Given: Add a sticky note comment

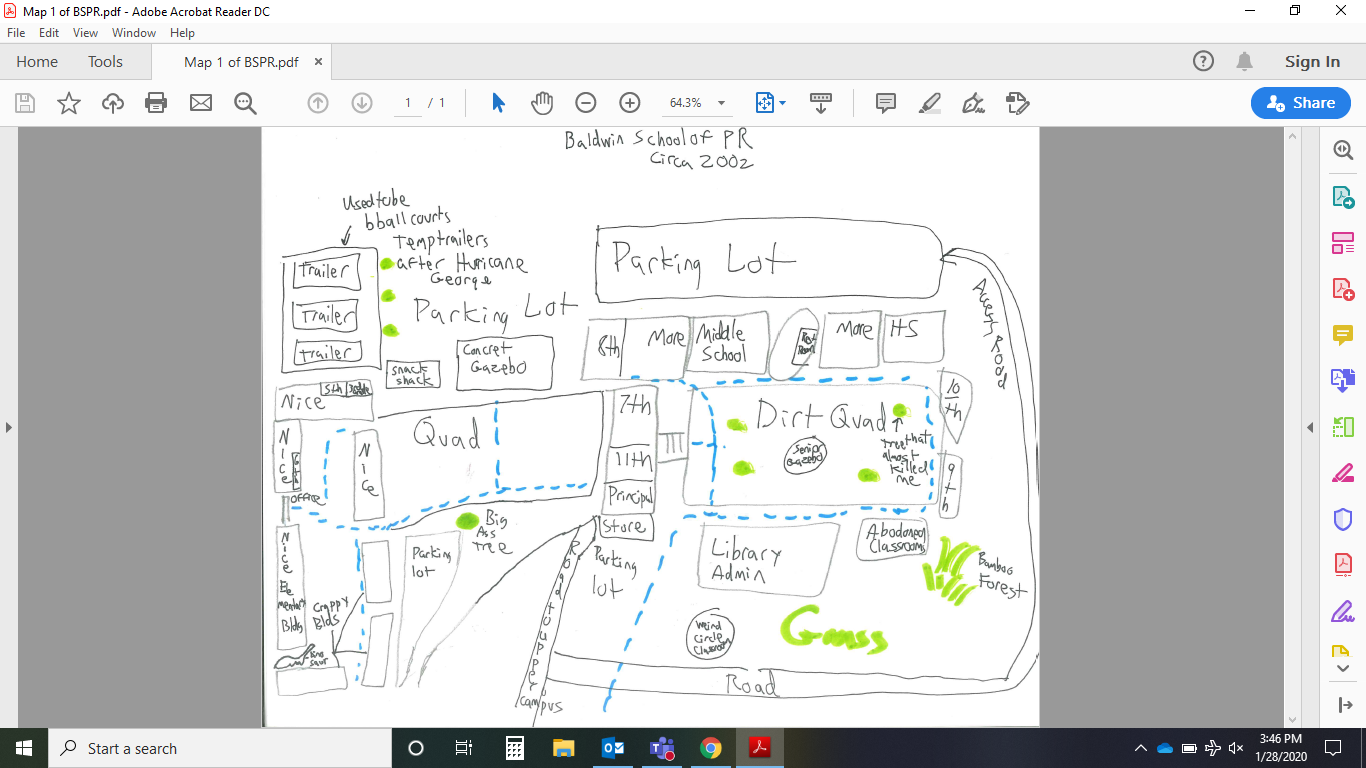Looking at the screenshot, I should 885,103.
